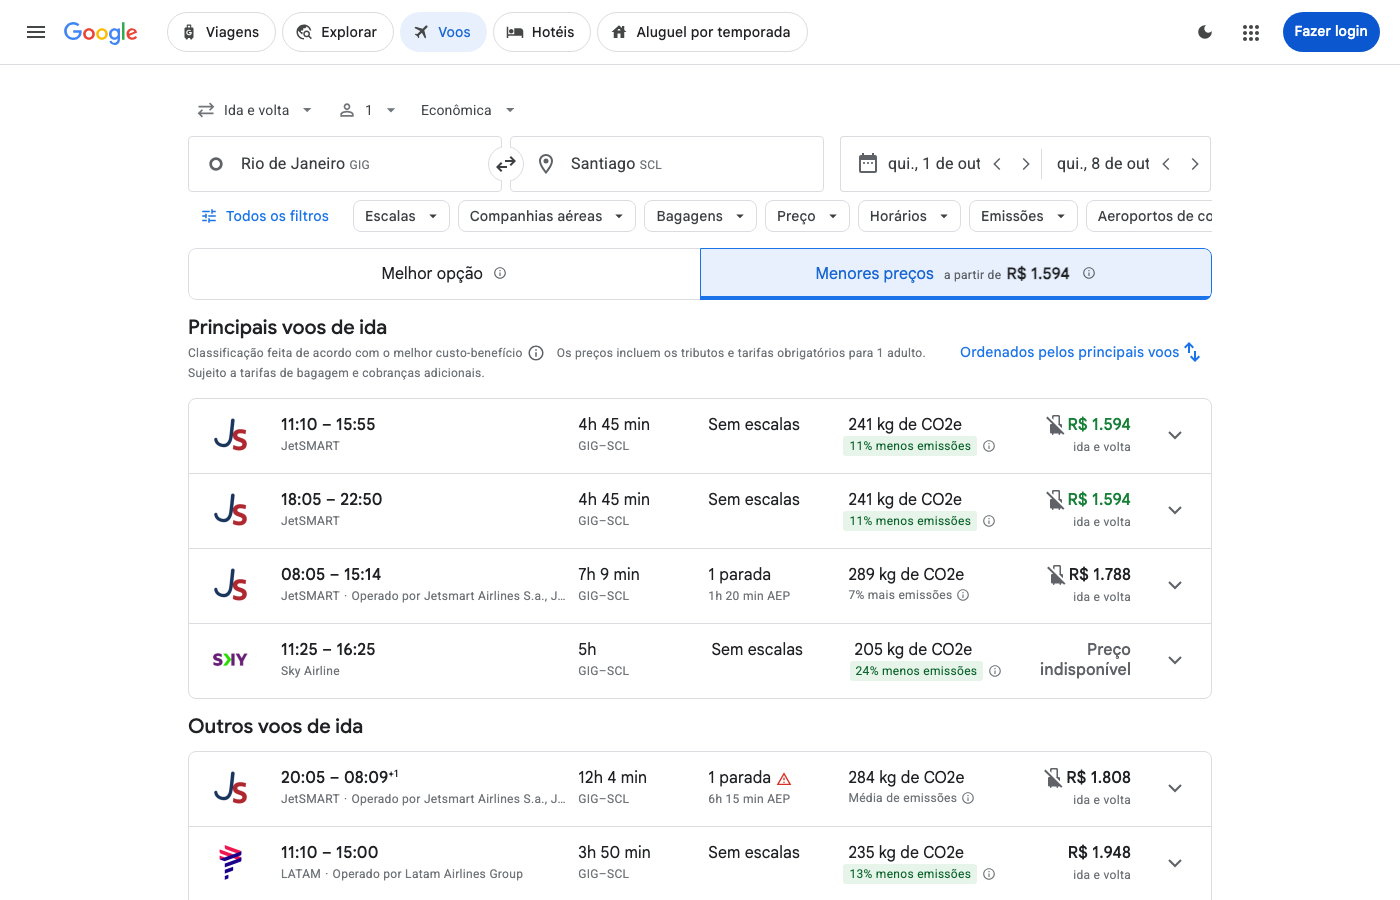
Task: Switch to Aluguel por temporada tab
Action: point(702,32)
